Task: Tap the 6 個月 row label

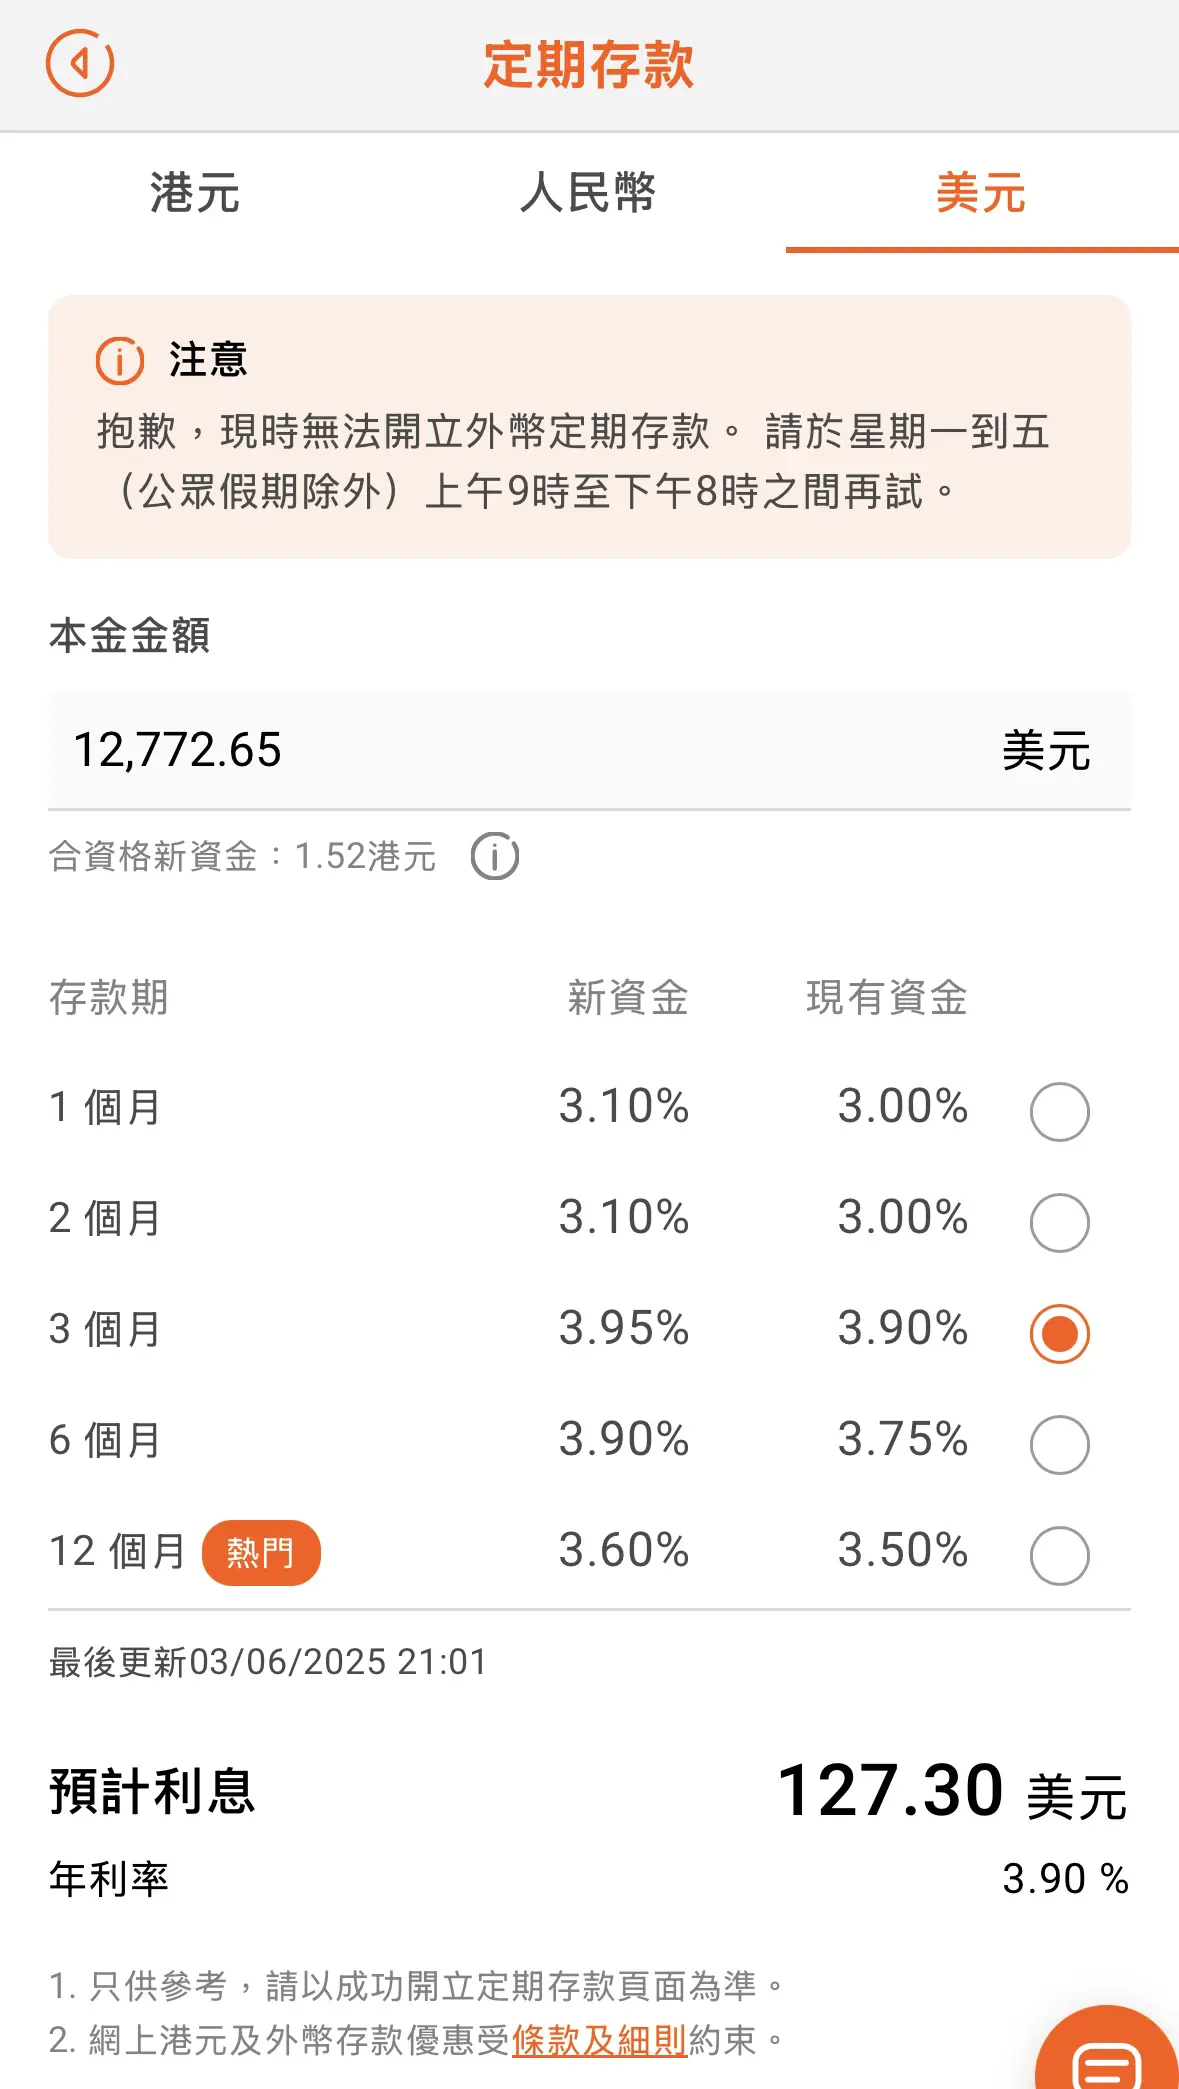Action: 105,1440
